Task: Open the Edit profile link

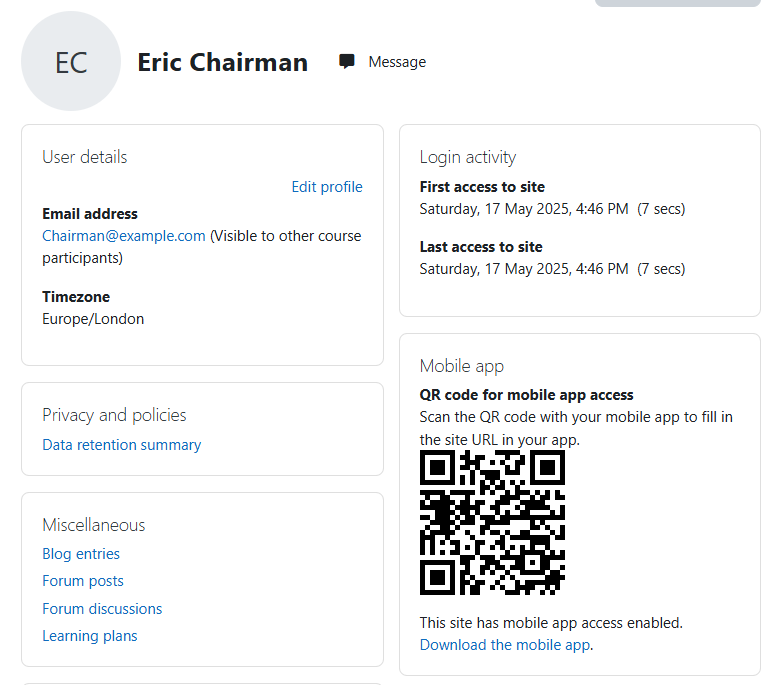Action: [326, 187]
